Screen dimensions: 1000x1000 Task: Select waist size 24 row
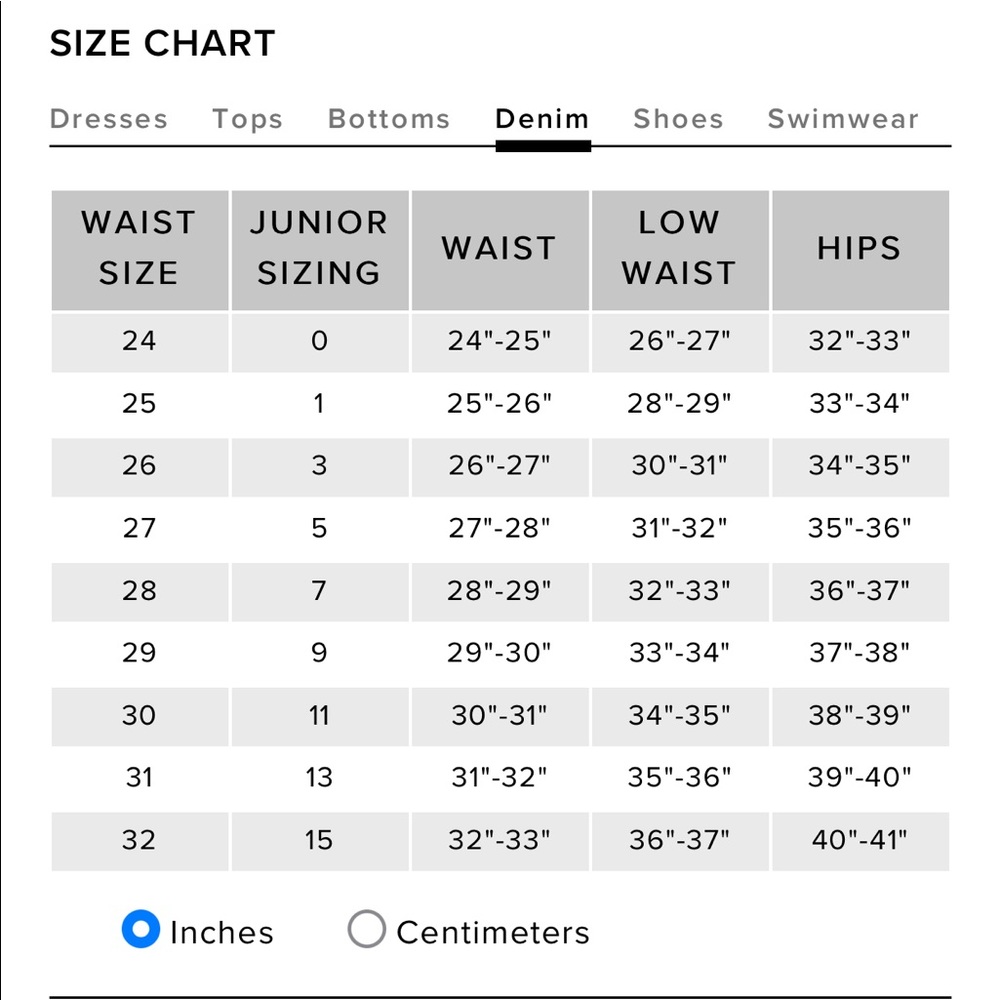(x=139, y=341)
